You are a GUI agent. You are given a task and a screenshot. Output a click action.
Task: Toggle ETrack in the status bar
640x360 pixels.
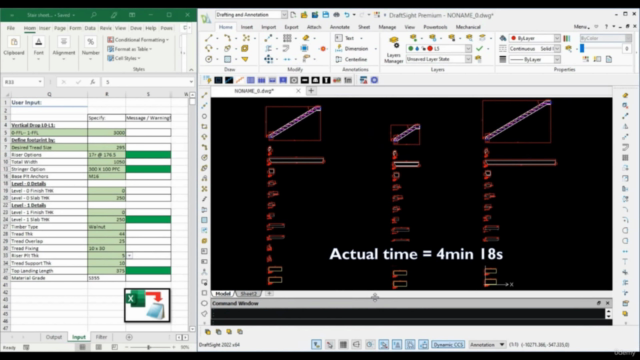click(397, 345)
